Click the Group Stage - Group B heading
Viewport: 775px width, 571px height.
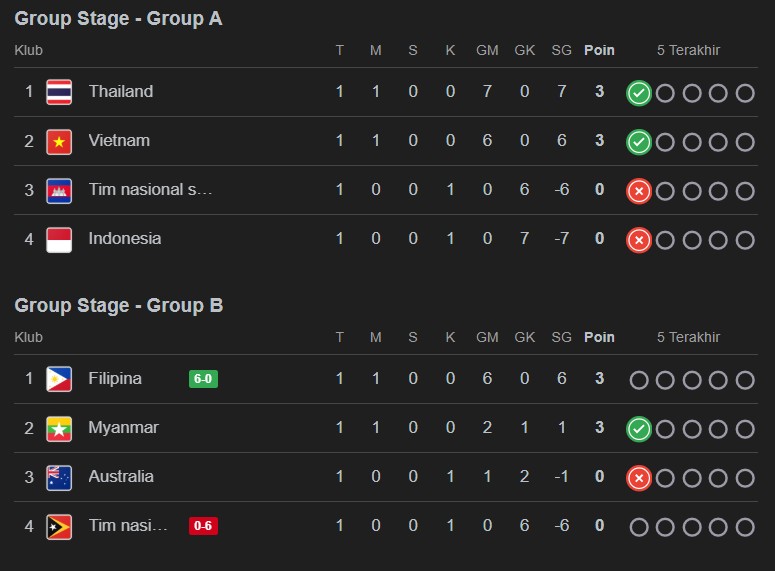pyautogui.click(x=118, y=306)
